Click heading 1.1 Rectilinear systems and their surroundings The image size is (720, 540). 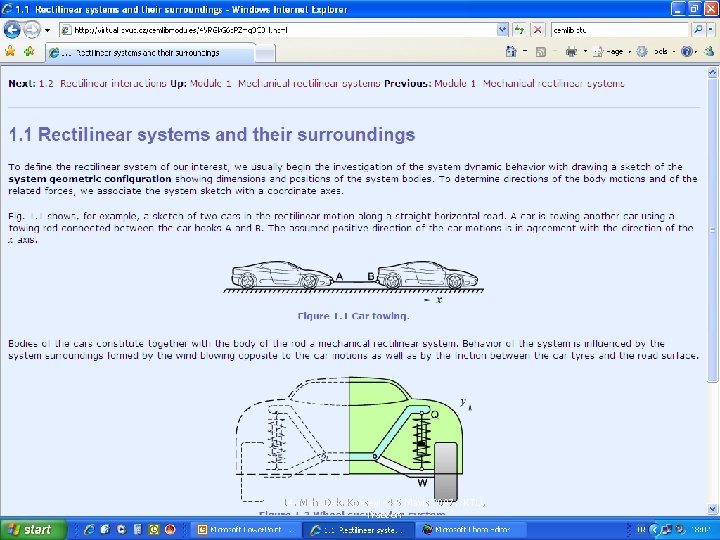click(x=212, y=135)
